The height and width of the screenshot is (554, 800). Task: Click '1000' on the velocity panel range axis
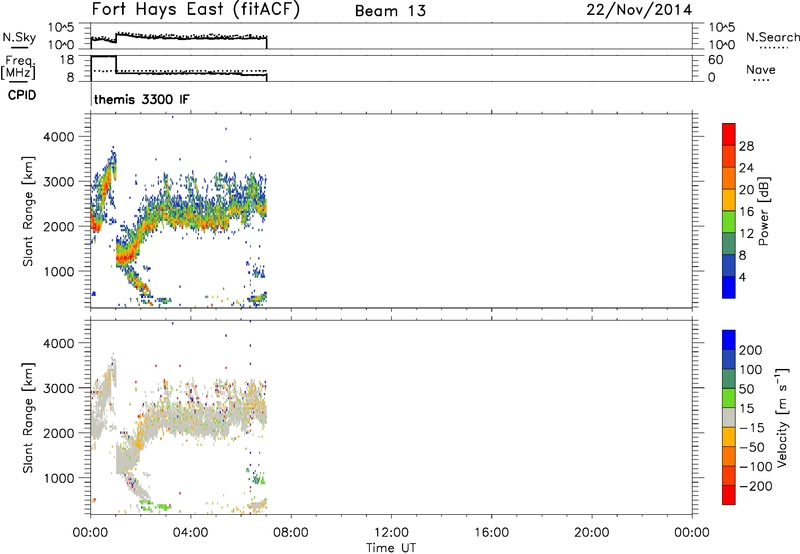tap(59, 478)
